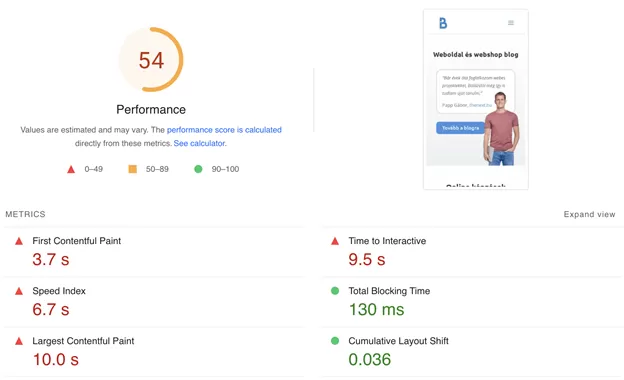
Task: Click the Performance heading under the gauge
Action: pyautogui.click(x=151, y=109)
